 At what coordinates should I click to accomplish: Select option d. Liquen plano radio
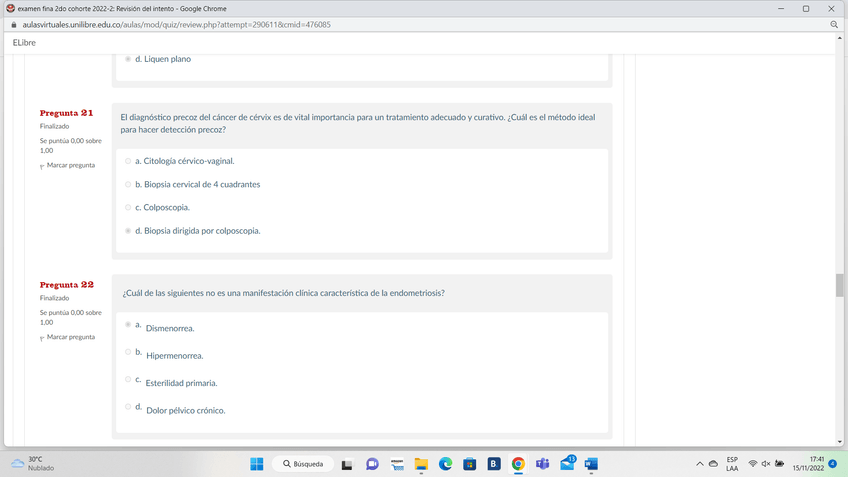click(x=128, y=59)
